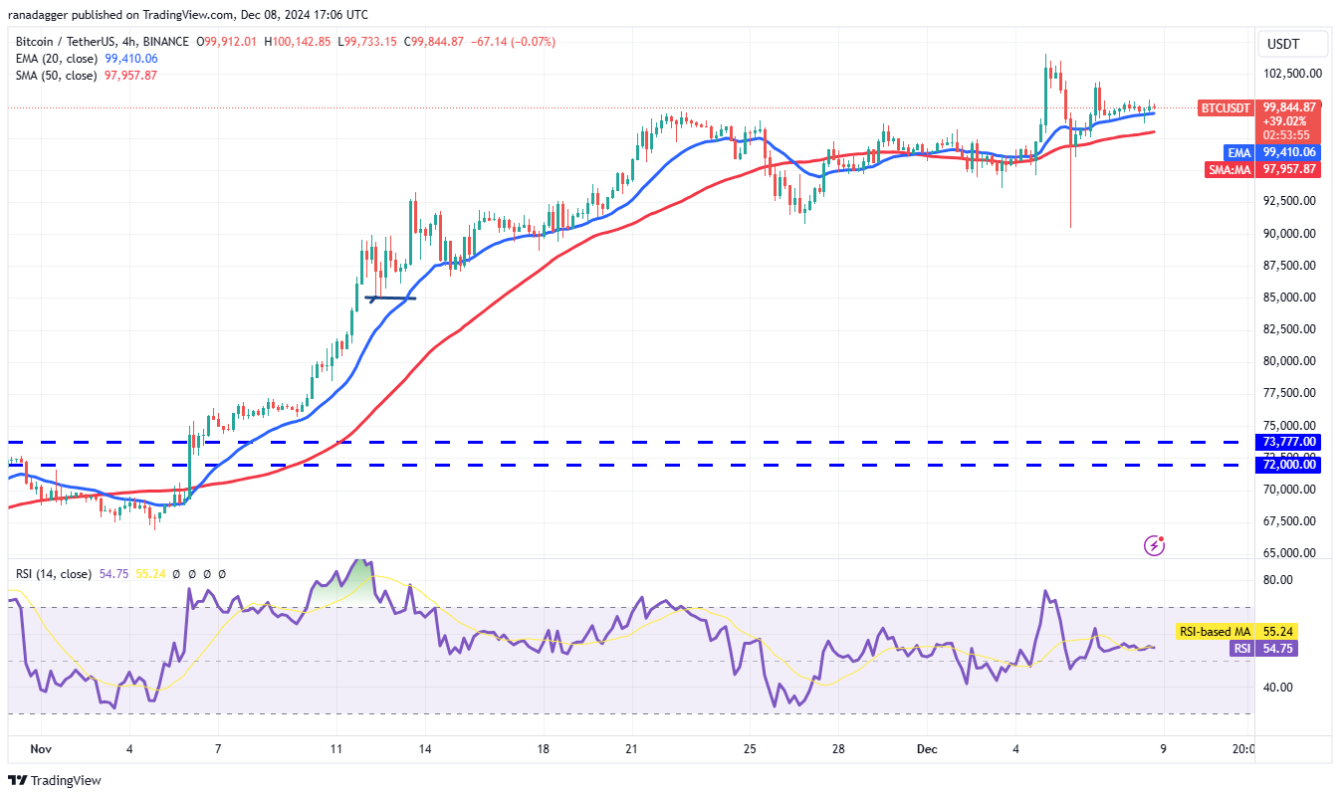Click the BTCUSDT price tag label
This screenshot has width=1340, height=795.
point(1226,107)
